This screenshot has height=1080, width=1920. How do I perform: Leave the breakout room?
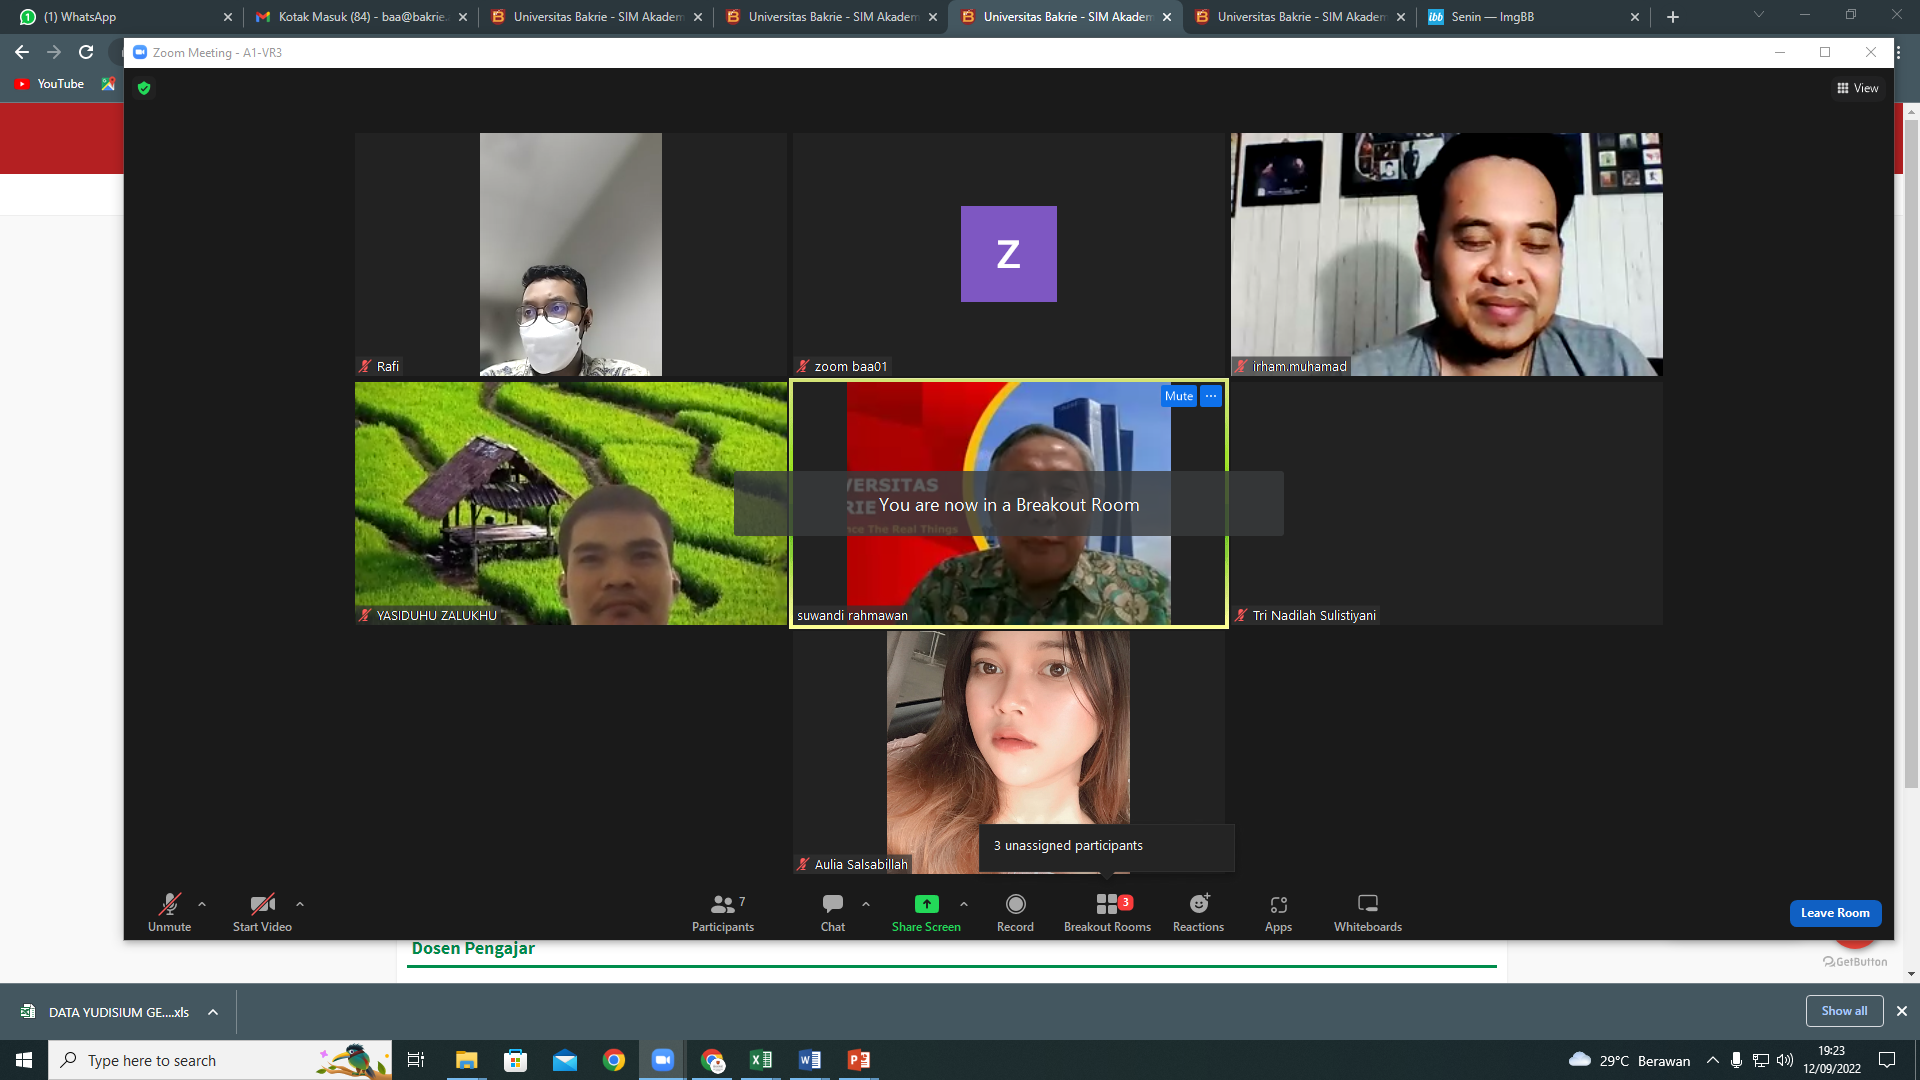(1835, 913)
